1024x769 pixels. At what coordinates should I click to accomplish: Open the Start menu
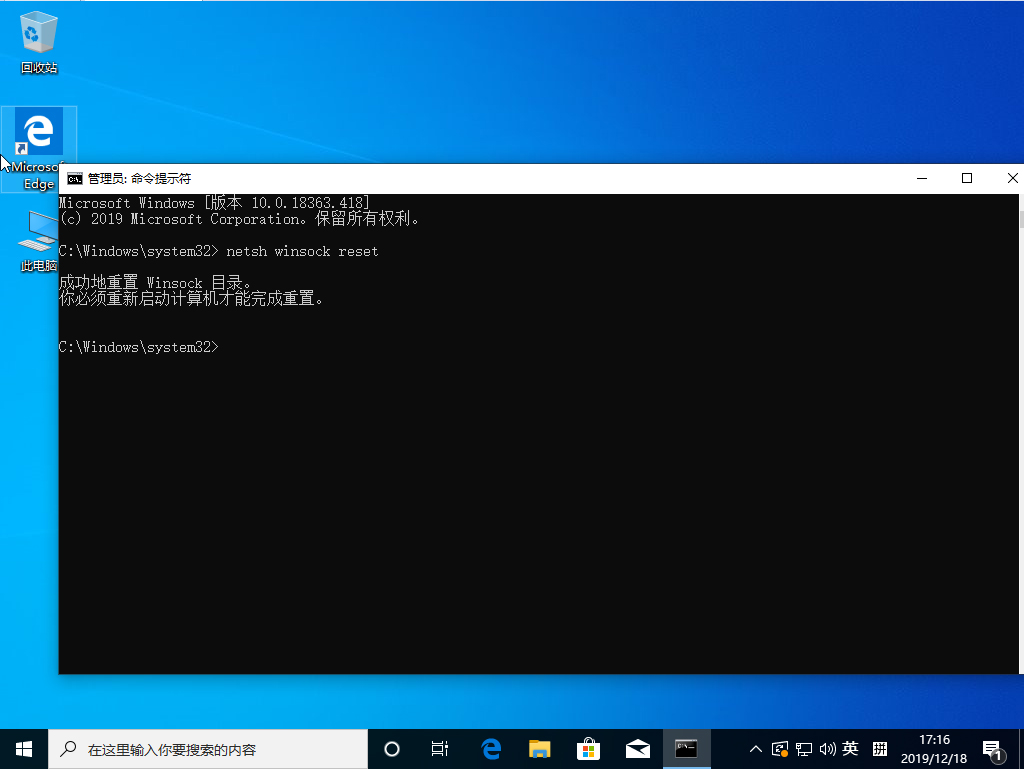coord(22,748)
